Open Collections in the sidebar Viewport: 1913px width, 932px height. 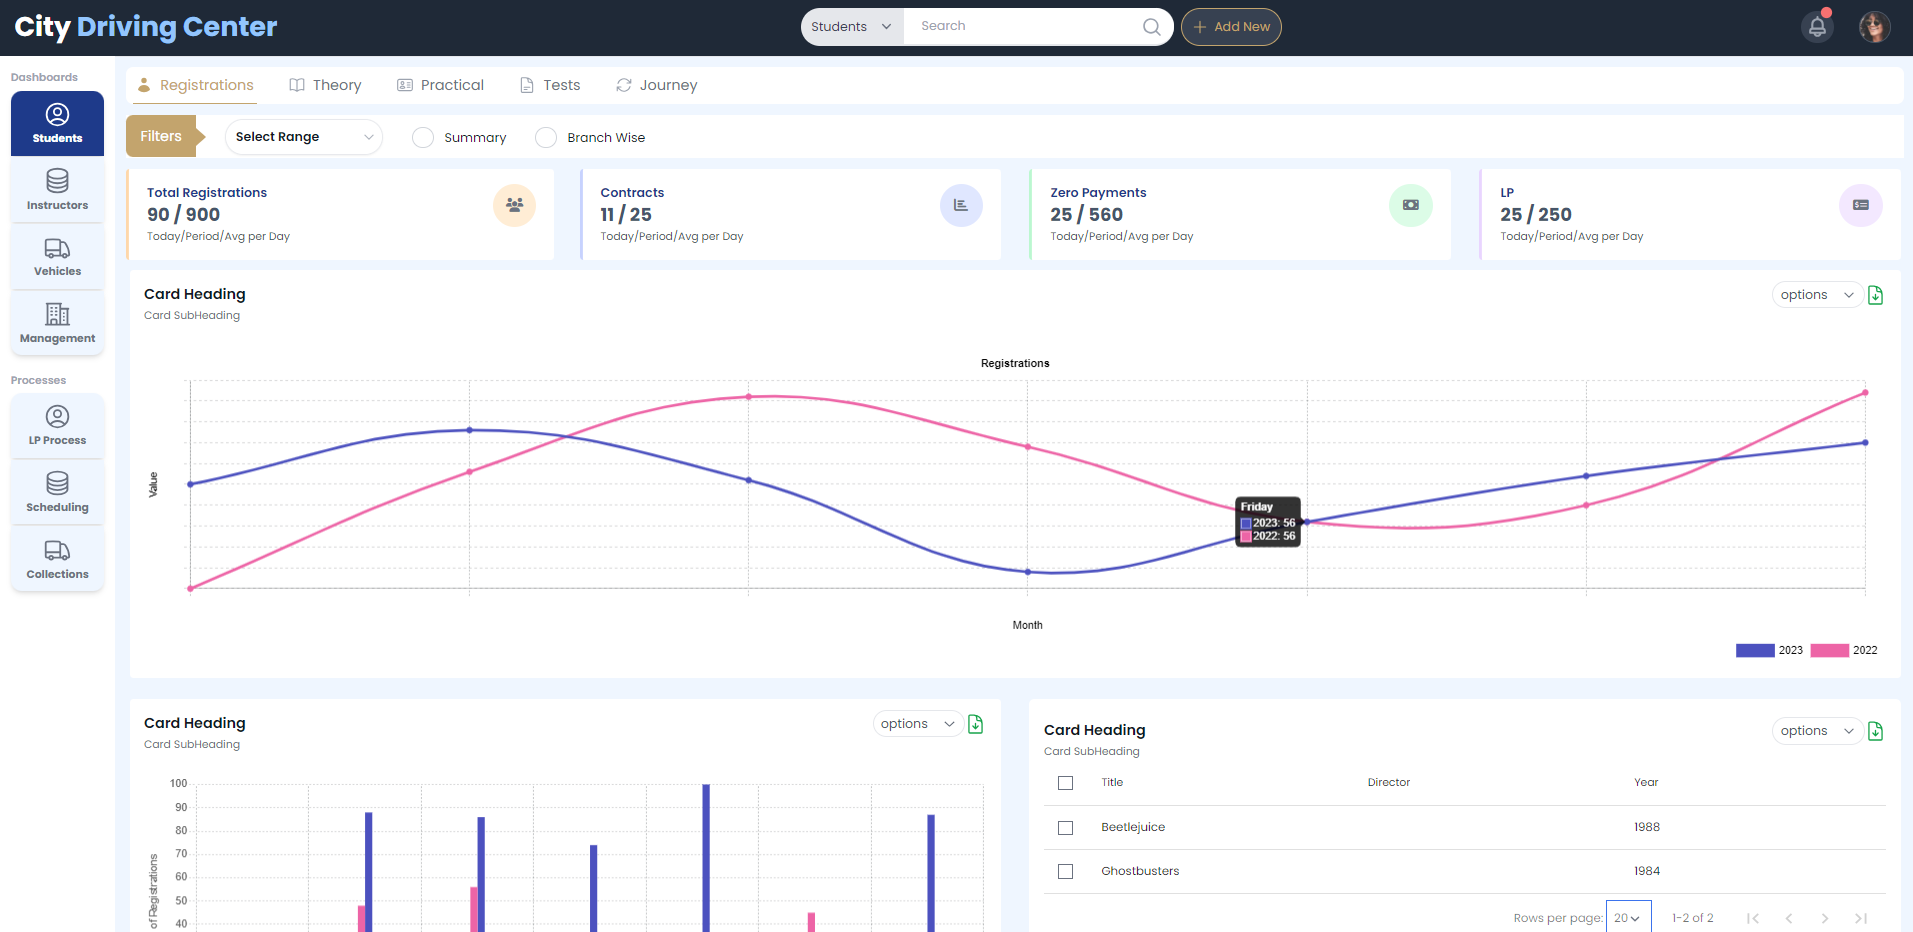tap(57, 560)
